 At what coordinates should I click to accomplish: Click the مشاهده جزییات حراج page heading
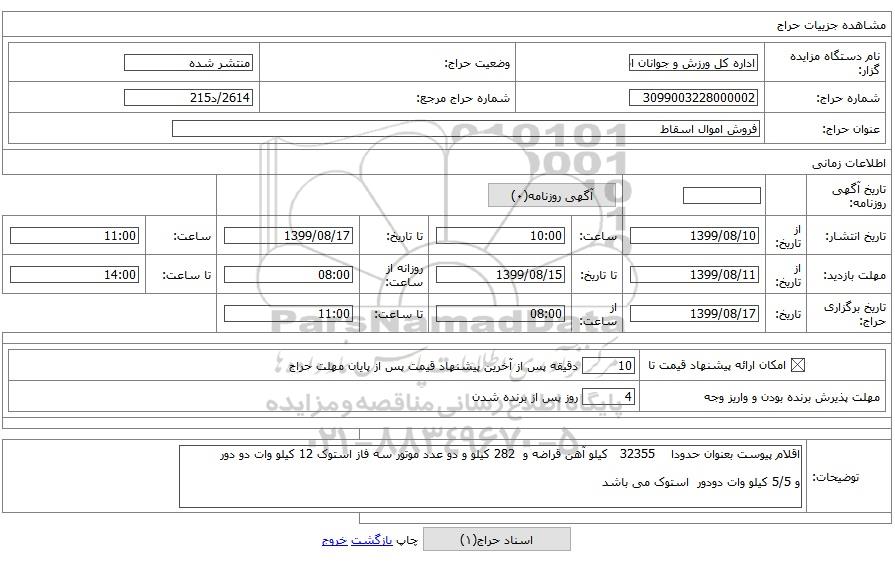click(x=831, y=25)
